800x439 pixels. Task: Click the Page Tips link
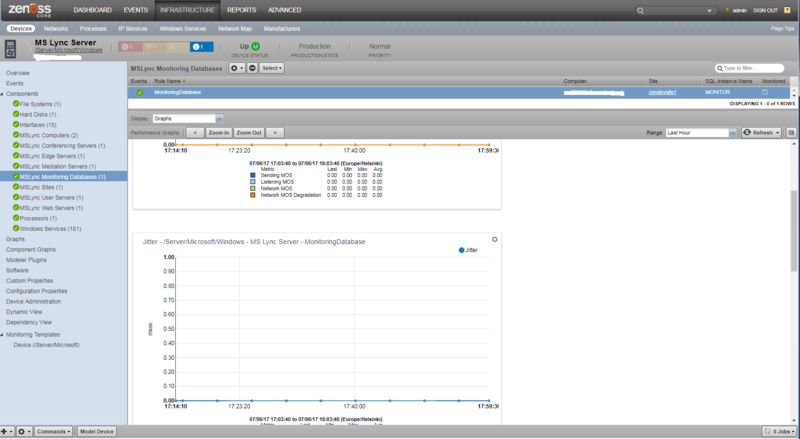(782, 29)
